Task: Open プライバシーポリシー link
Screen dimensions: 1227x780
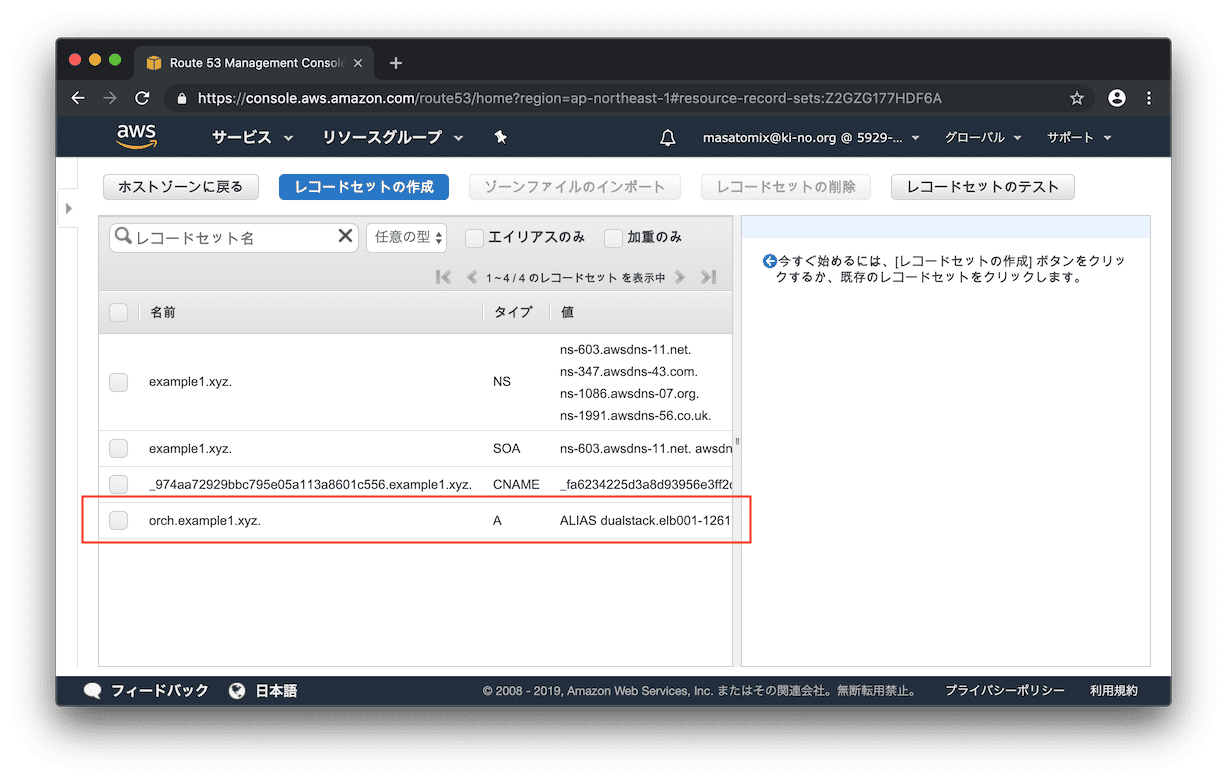Action: pos(1005,691)
